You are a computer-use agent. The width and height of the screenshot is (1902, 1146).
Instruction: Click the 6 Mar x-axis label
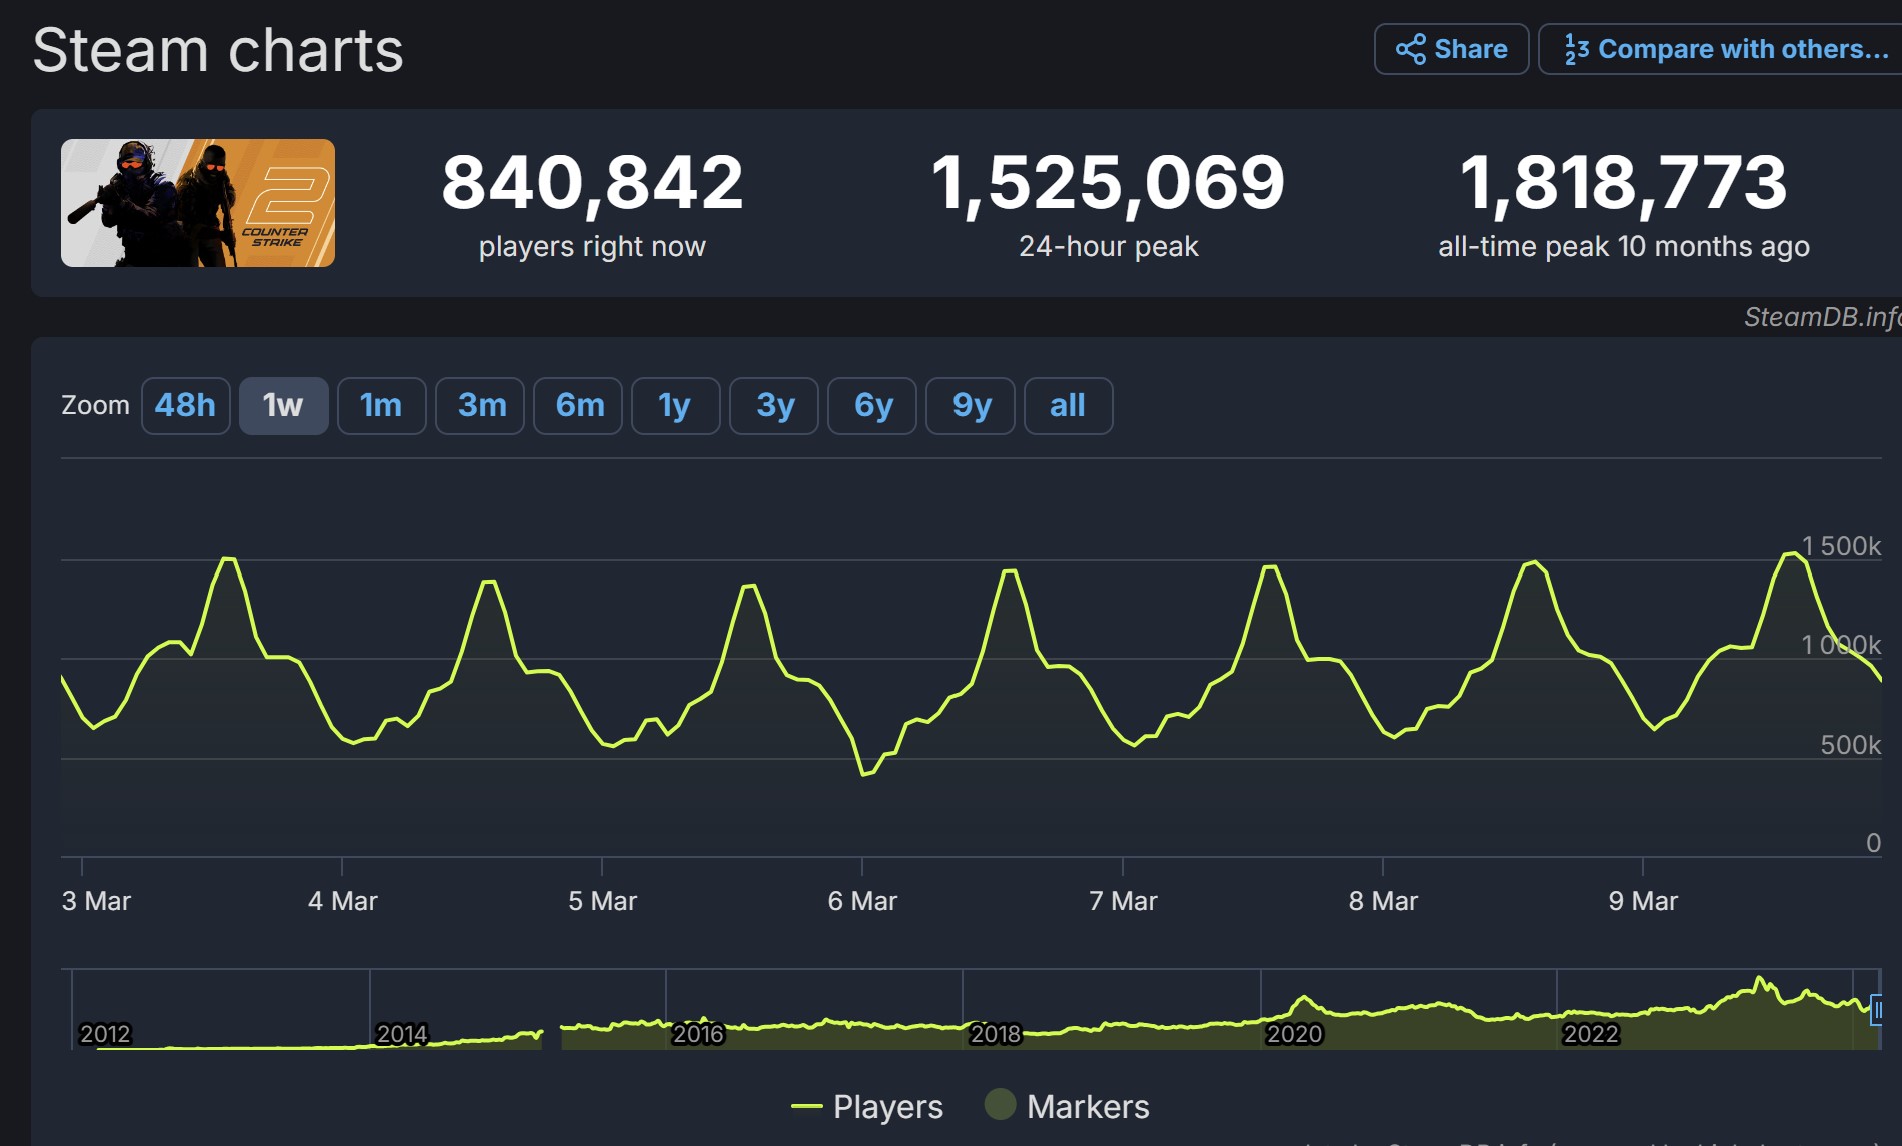(862, 901)
